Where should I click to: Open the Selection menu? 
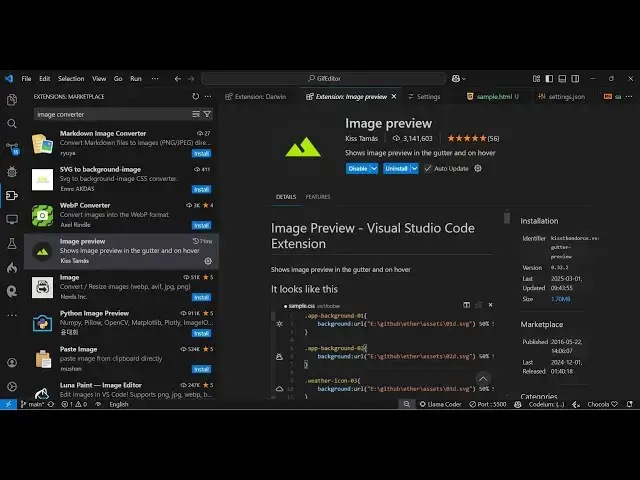[x=71, y=78]
